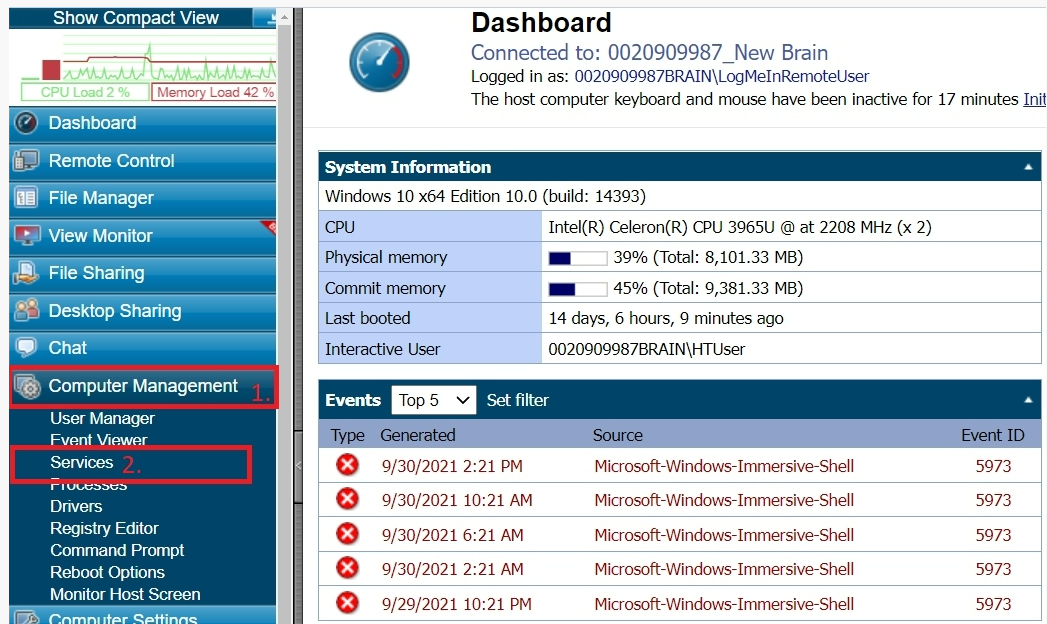
Task: Select Command Prompt in the sidebar
Action: pos(117,550)
